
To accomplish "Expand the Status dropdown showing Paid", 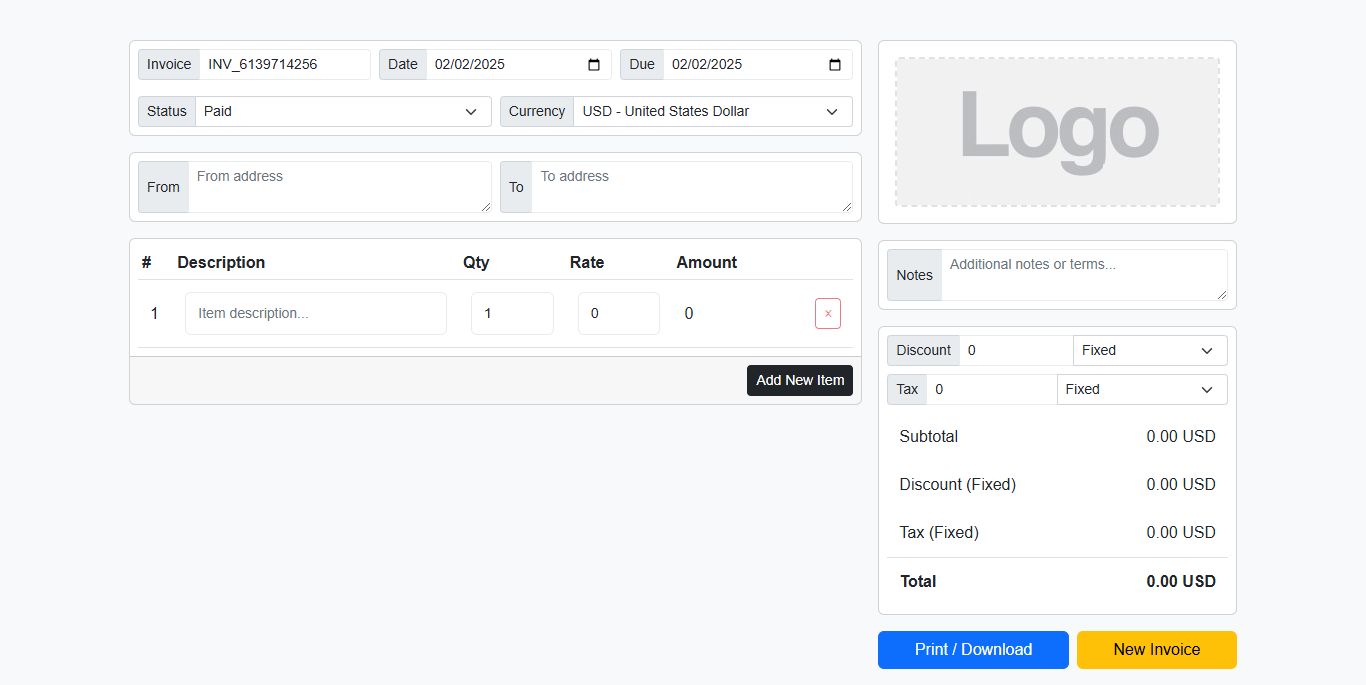I will point(343,111).
